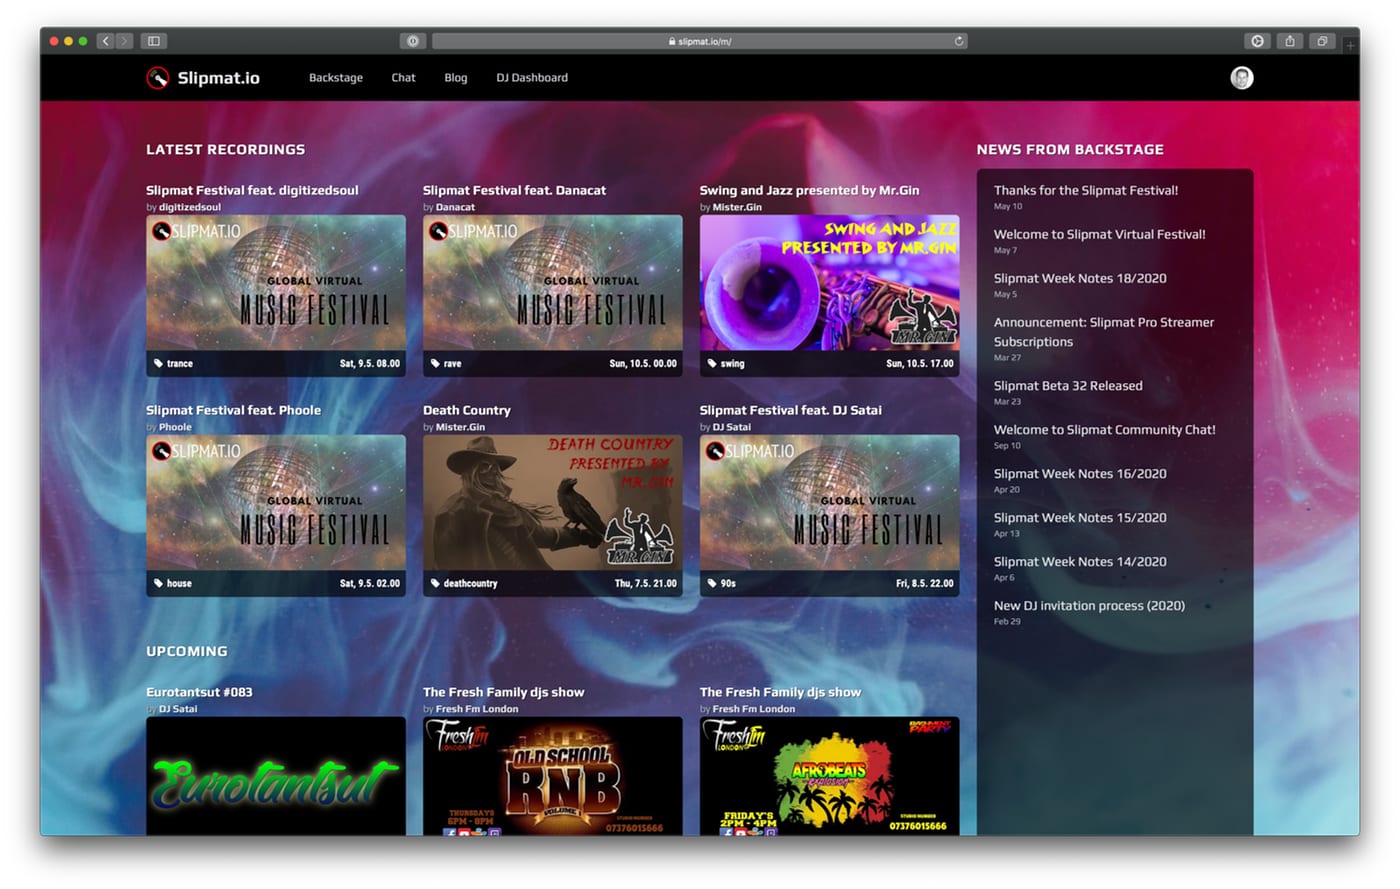Open the user profile avatar

[x=1241, y=78]
